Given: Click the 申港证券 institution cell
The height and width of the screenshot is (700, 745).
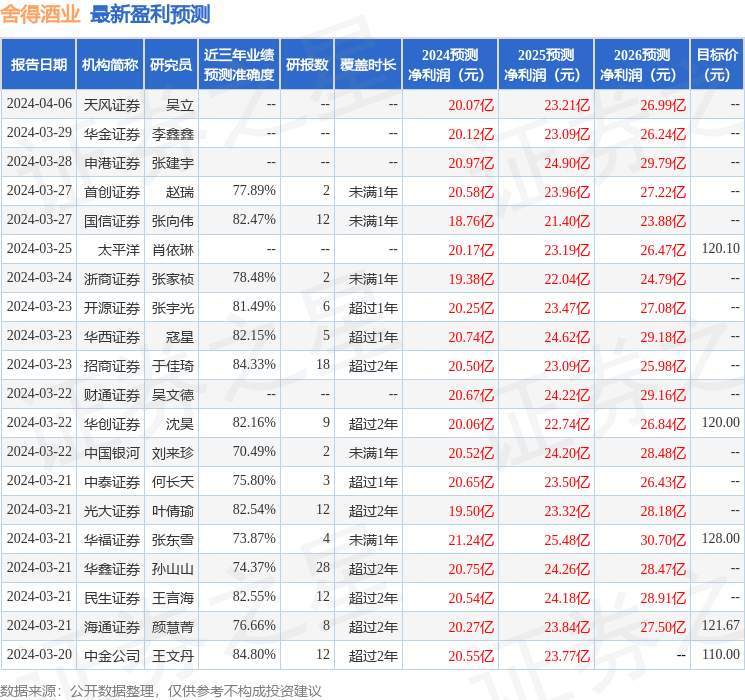Looking at the screenshot, I should pos(112,163).
